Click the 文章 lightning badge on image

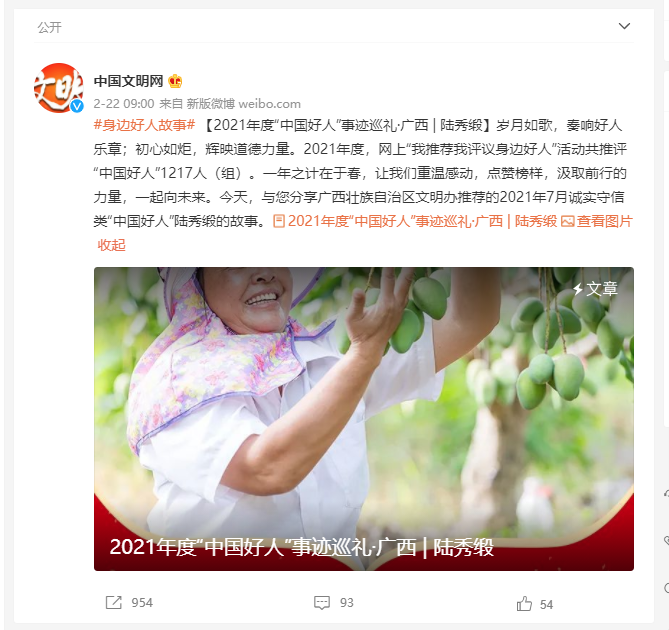click(x=595, y=289)
